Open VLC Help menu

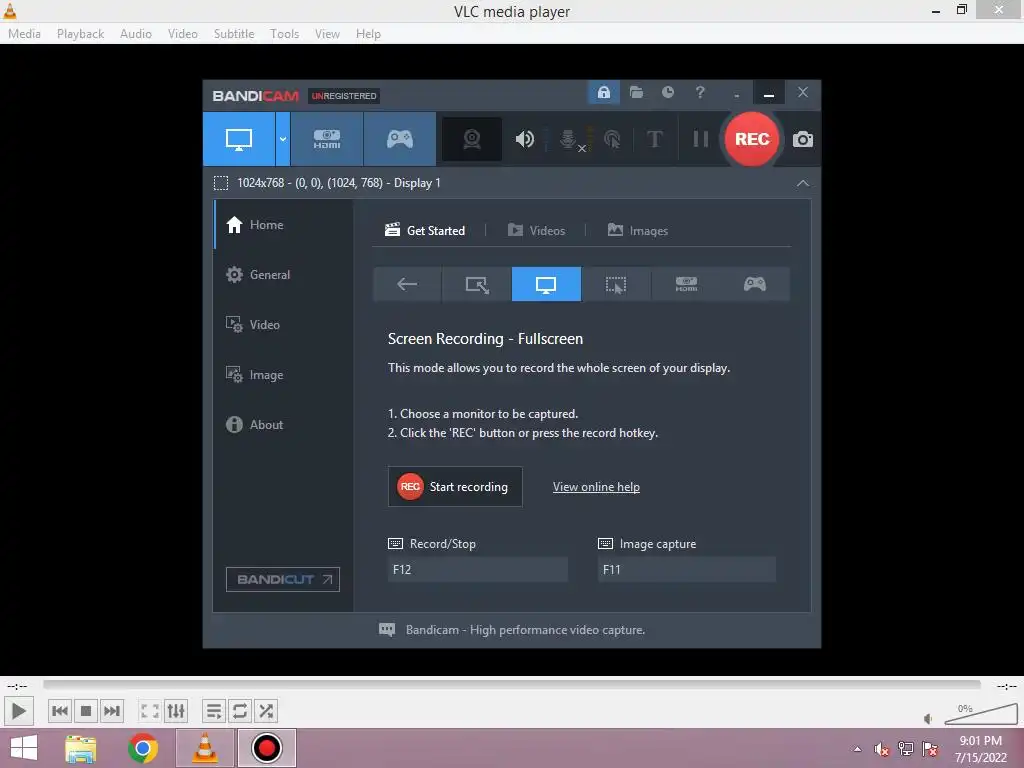(x=368, y=34)
